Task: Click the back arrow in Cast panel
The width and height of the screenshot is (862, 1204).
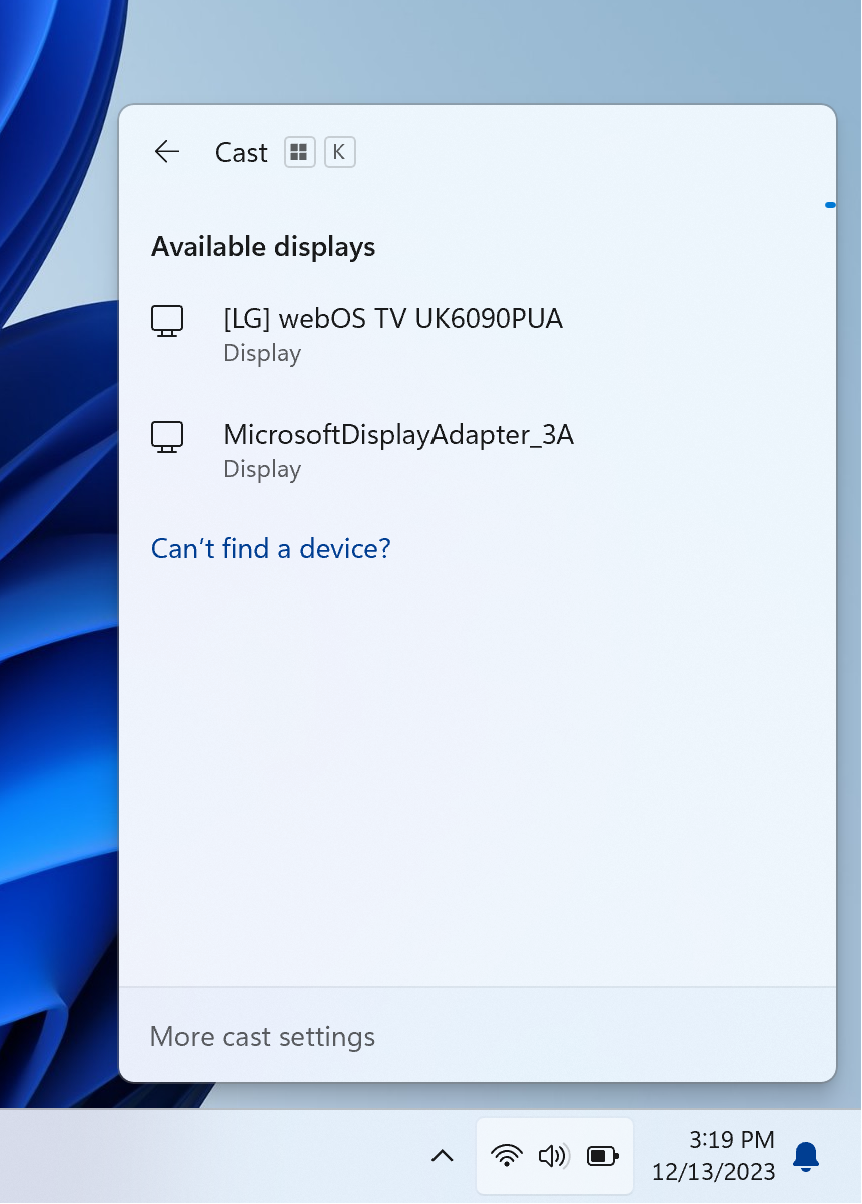Action: pos(167,152)
